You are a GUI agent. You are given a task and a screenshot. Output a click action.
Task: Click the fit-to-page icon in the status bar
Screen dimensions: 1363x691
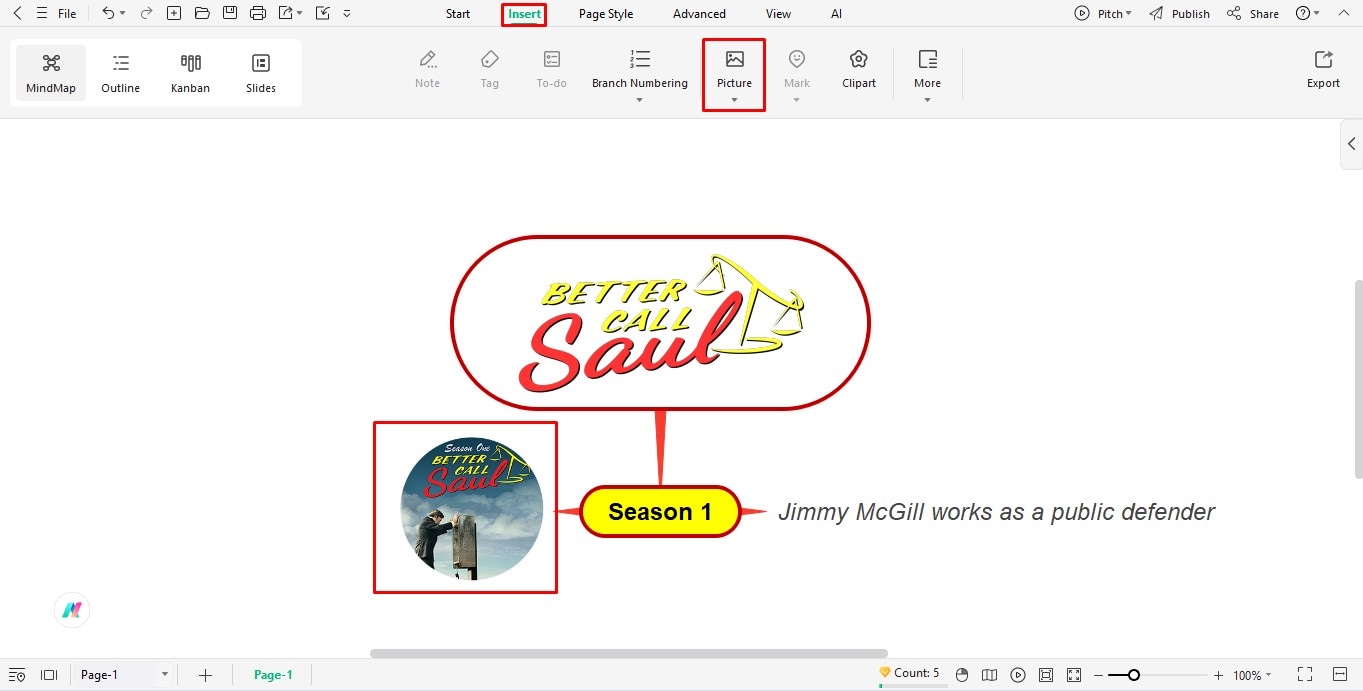[x=1046, y=675]
